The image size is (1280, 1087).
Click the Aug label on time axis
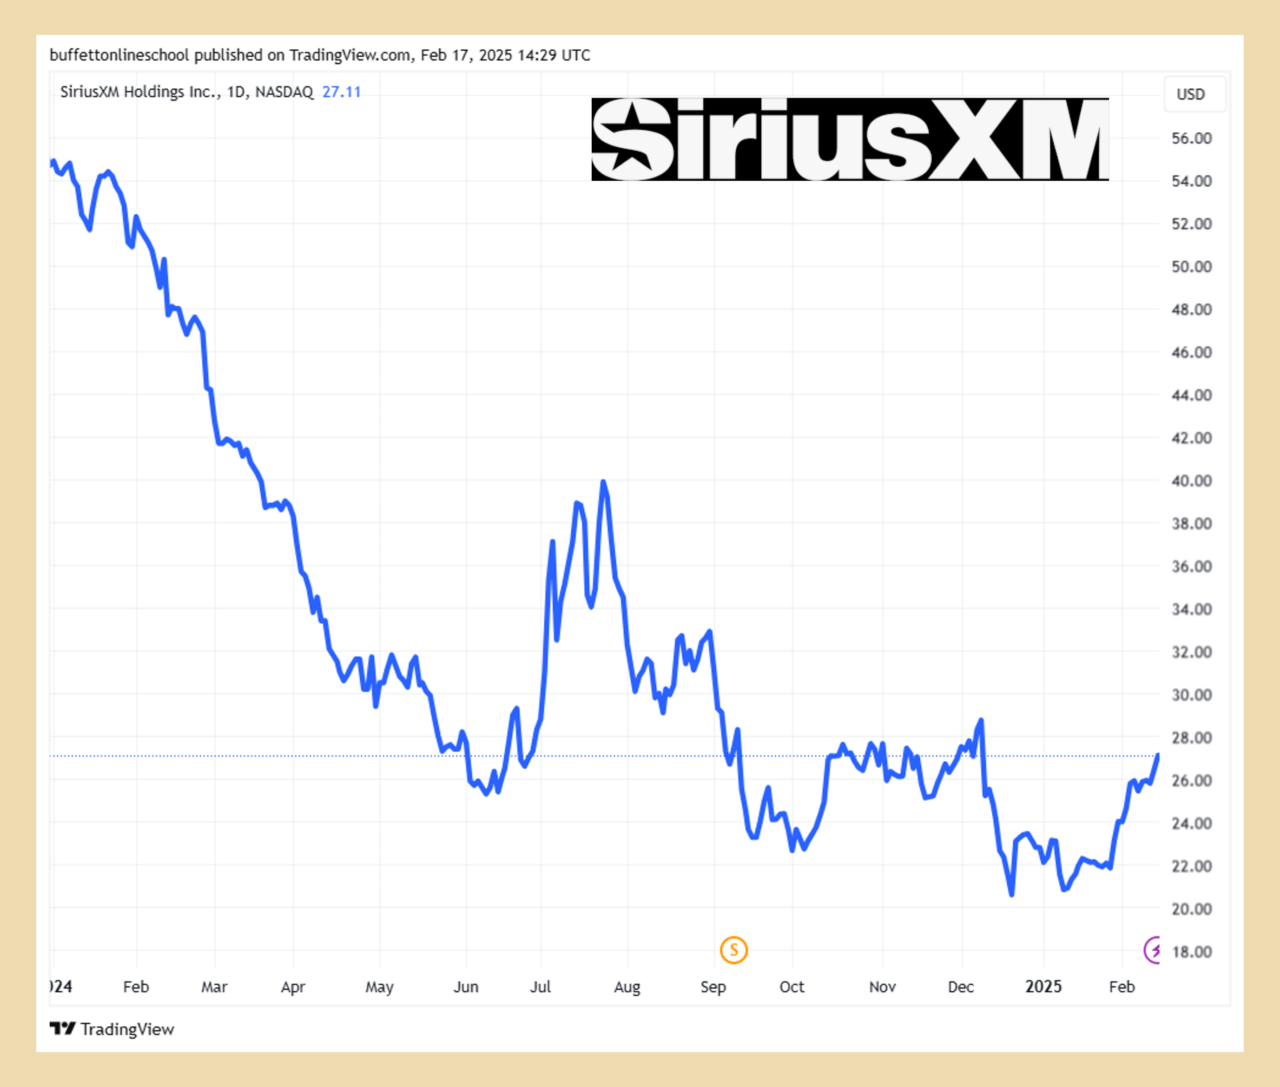(x=627, y=987)
